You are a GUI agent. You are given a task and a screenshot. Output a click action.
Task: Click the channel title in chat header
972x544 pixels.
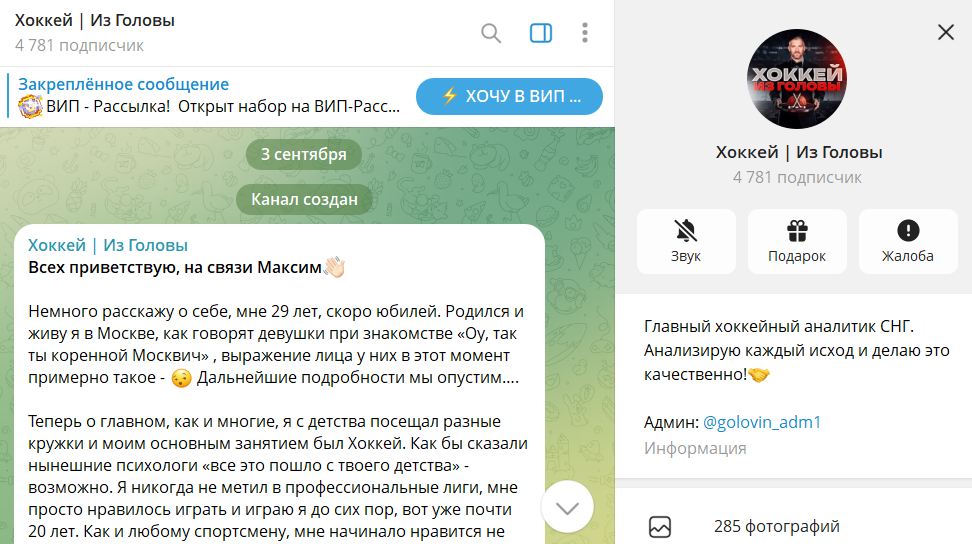point(95,20)
